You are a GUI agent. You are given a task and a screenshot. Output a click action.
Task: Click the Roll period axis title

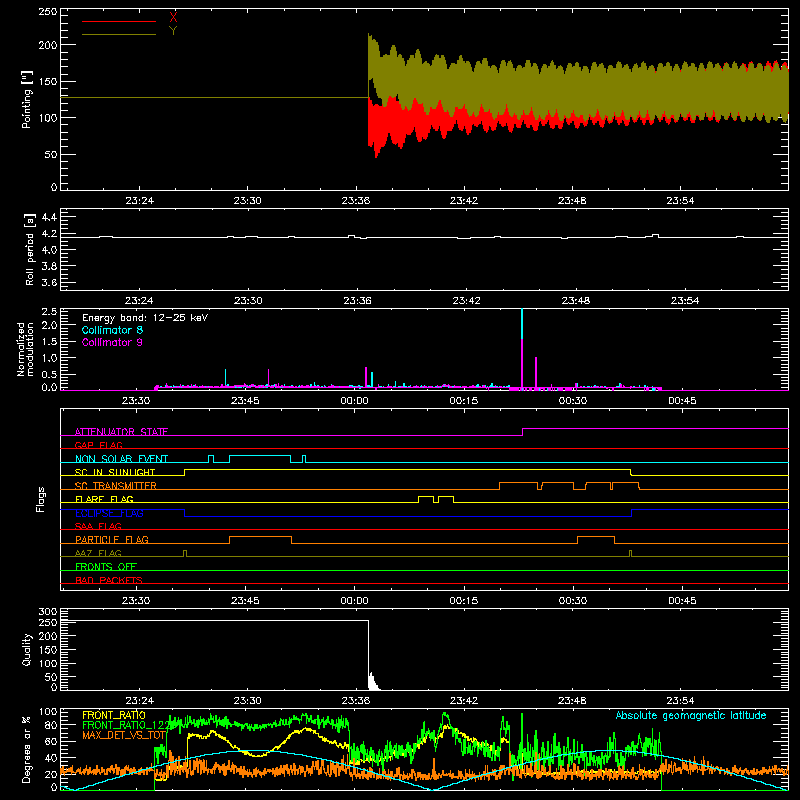tap(30, 249)
